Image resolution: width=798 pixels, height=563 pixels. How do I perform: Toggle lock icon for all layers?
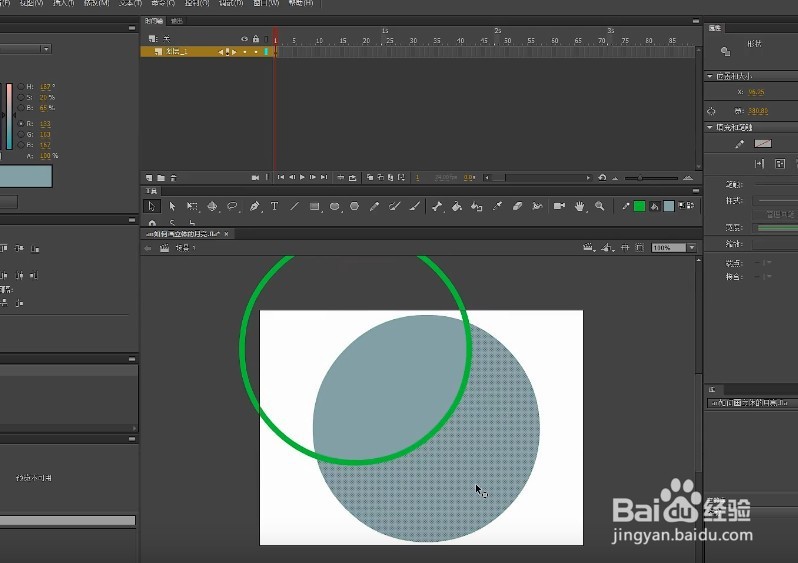coord(256,39)
